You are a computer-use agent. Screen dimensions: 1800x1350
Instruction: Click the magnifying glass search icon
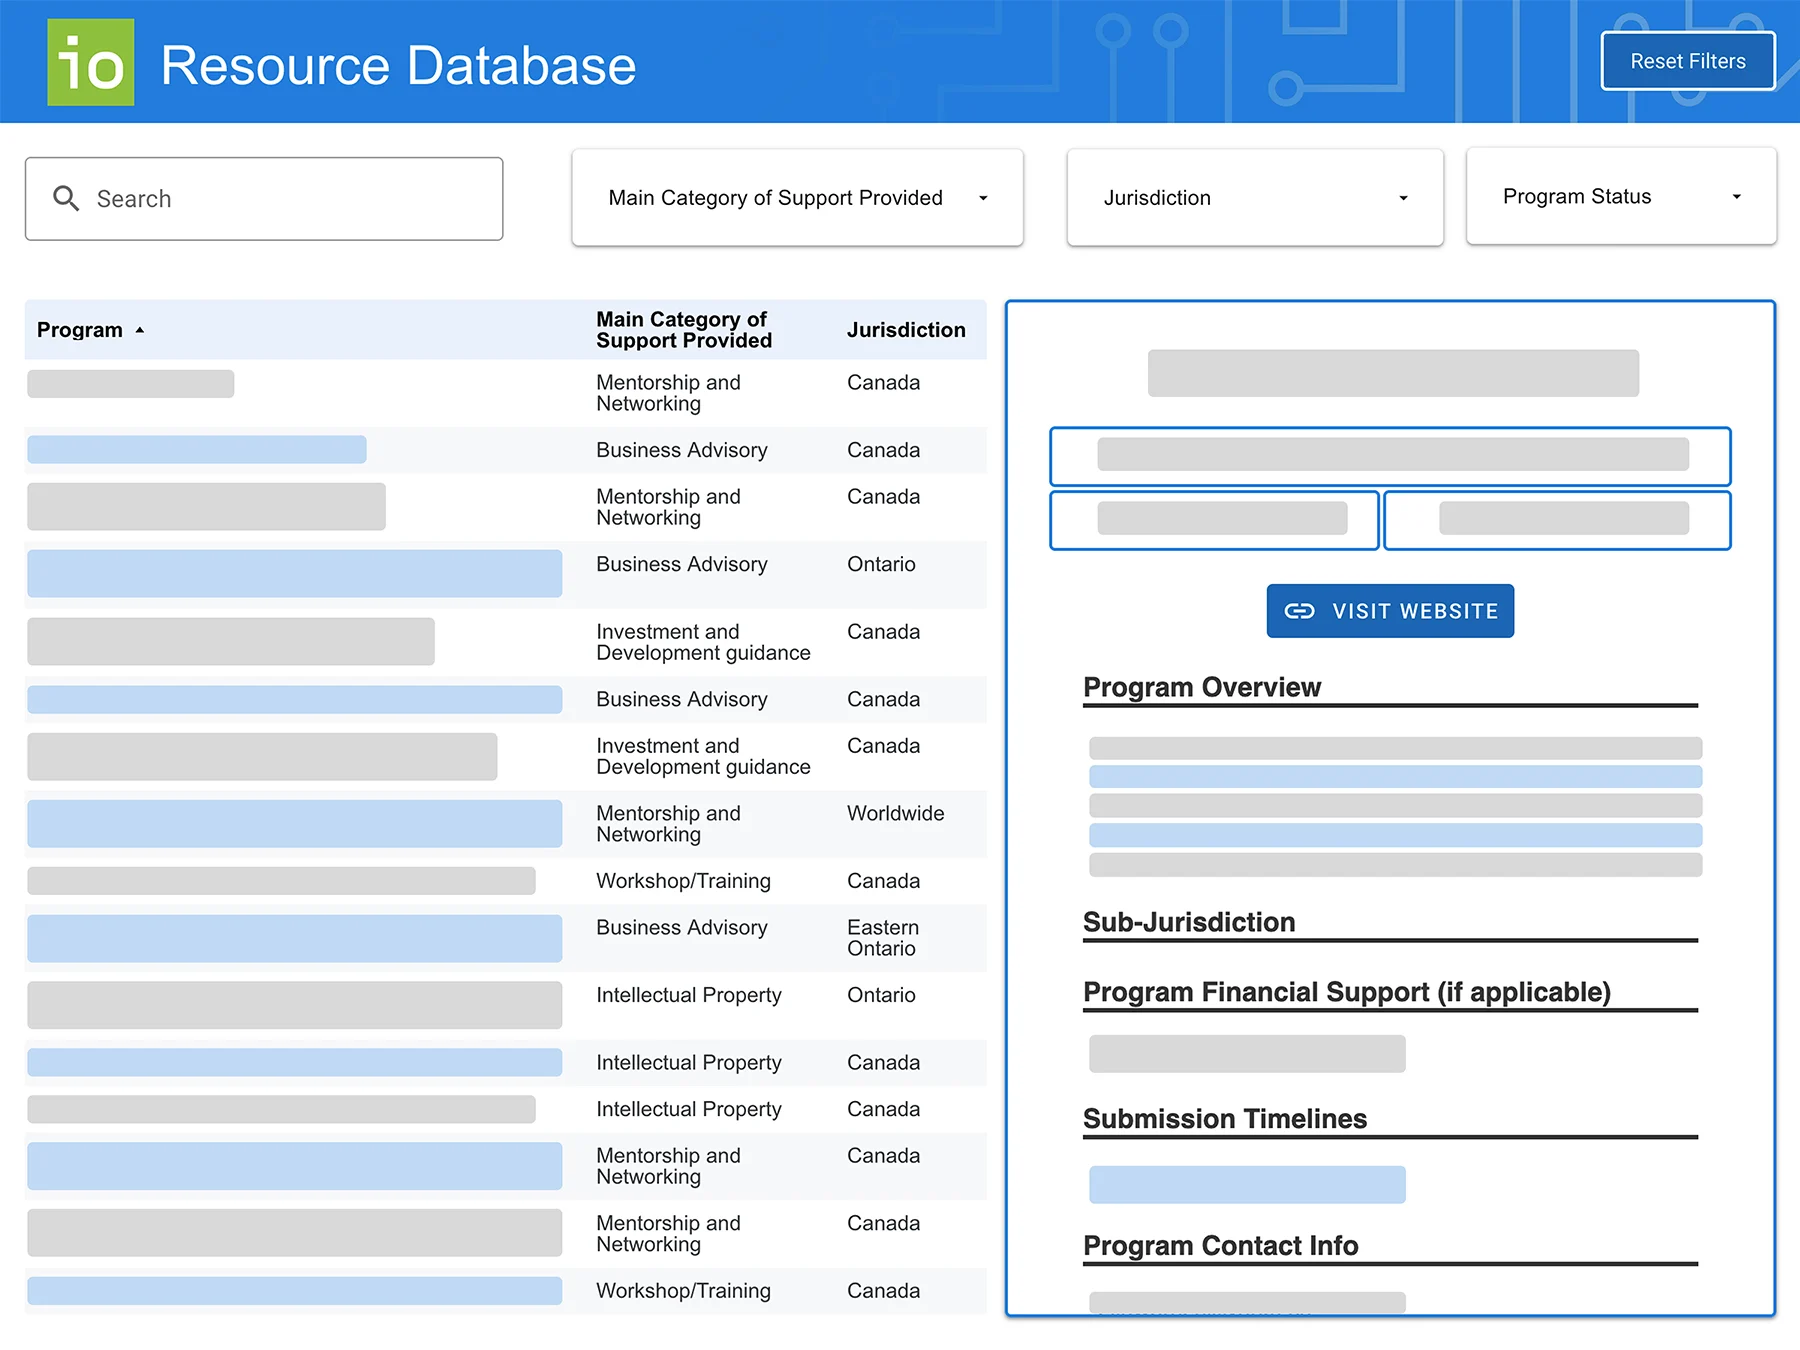pyautogui.click(x=67, y=198)
